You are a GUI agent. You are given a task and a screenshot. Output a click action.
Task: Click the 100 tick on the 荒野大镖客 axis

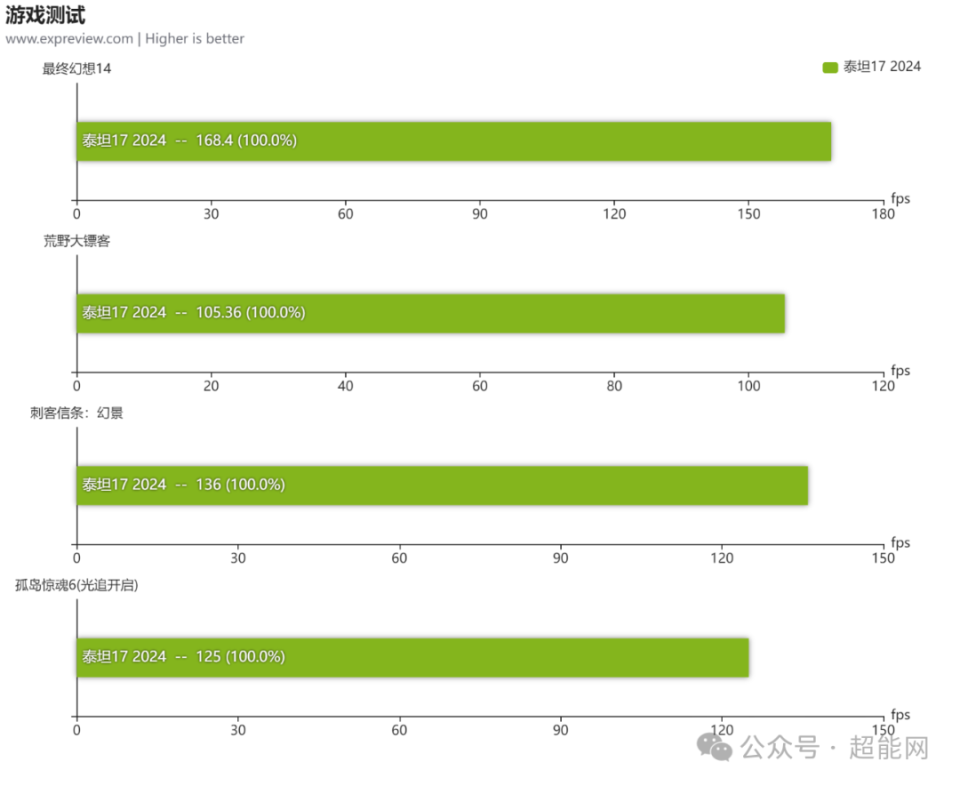tap(749, 386)
